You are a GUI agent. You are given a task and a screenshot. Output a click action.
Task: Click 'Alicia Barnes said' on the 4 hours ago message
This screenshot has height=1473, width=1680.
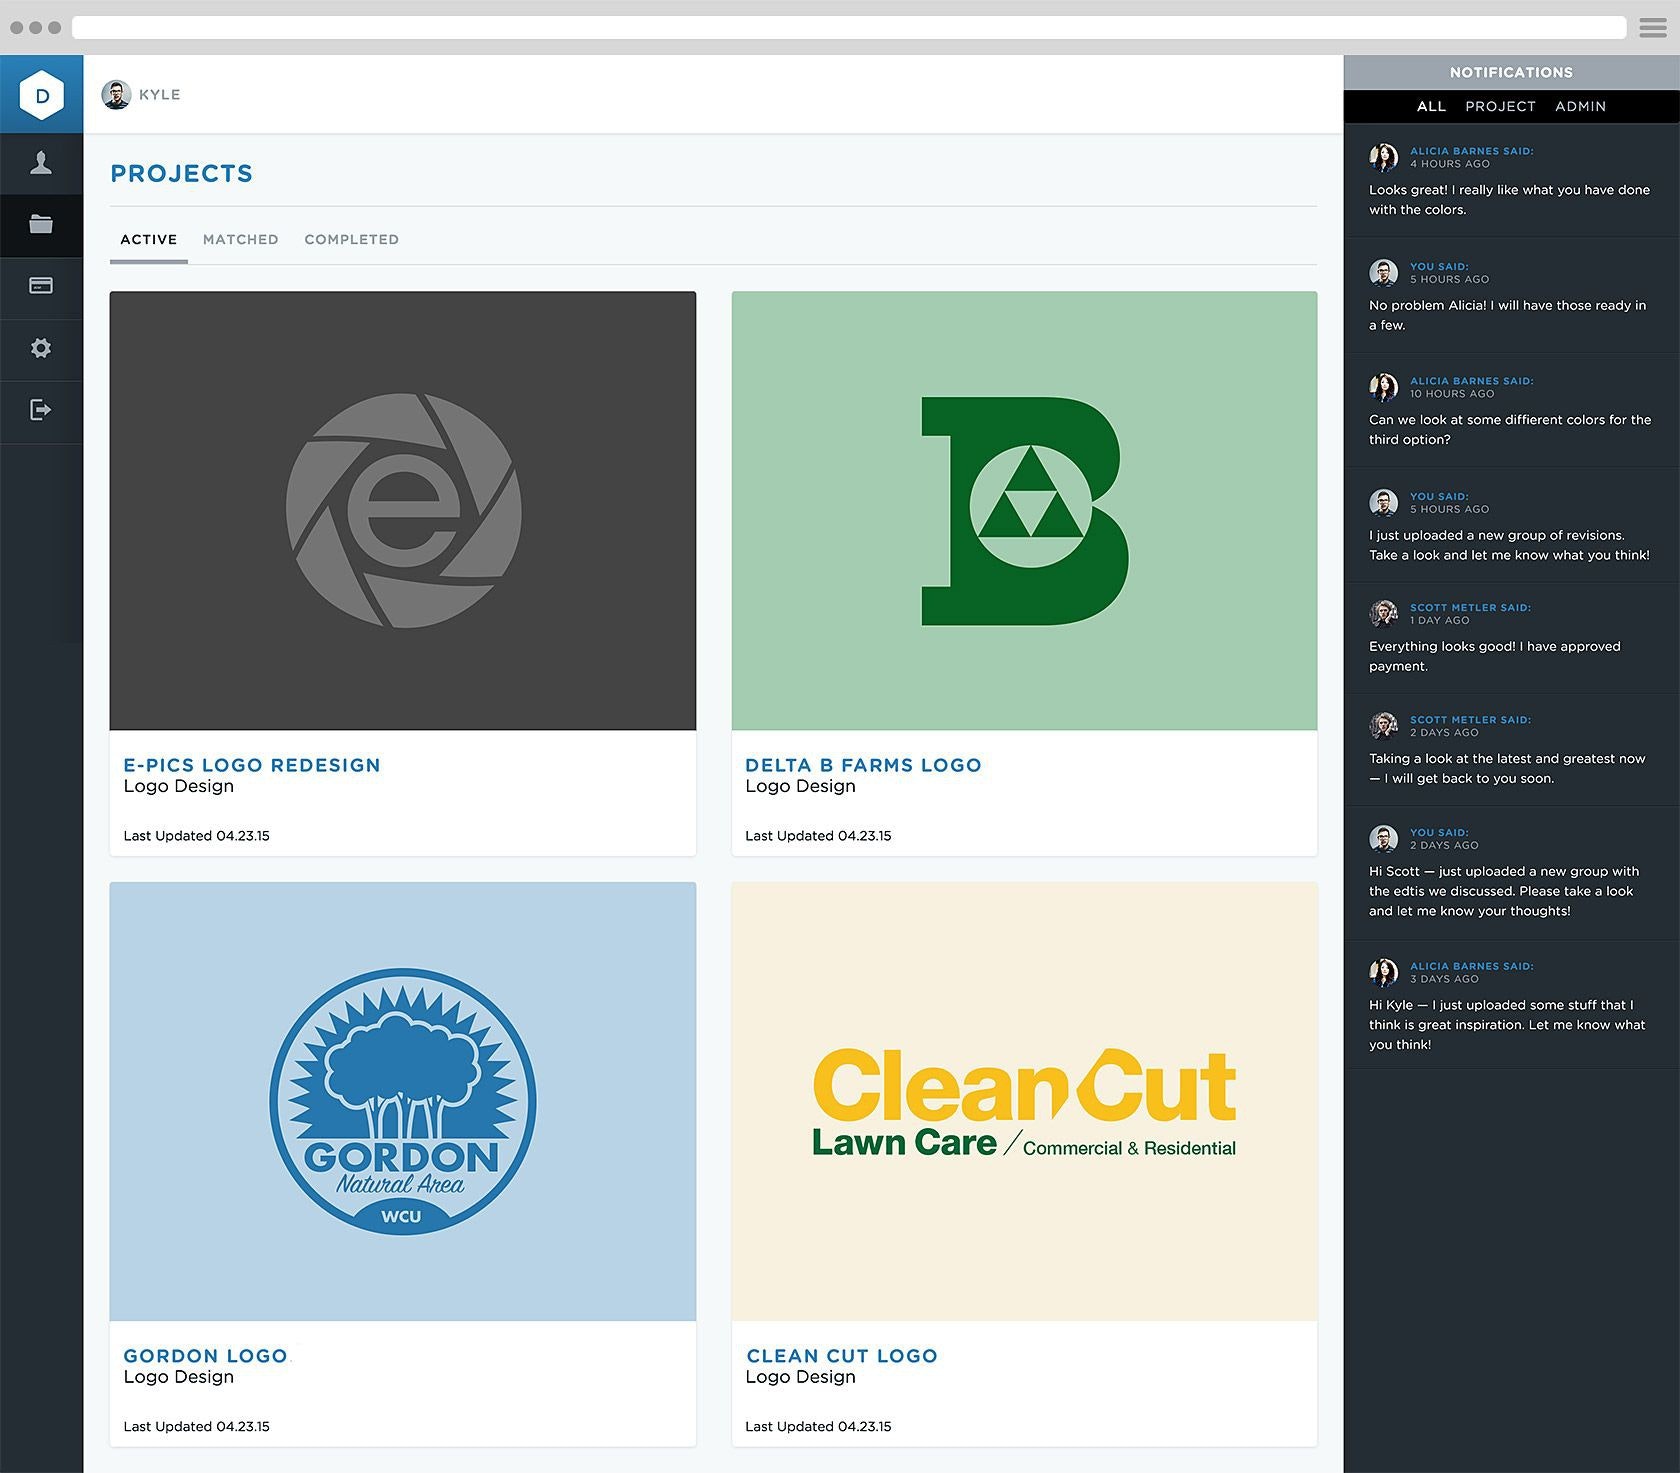[1471, 151]
